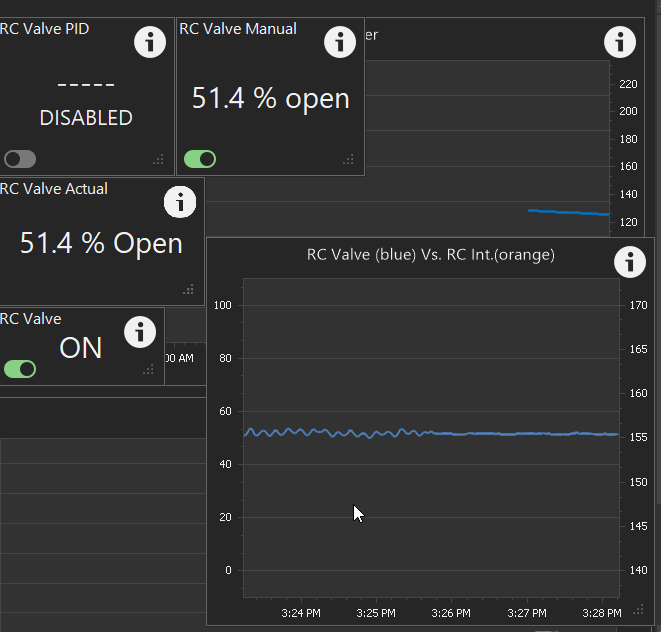The height and width of the screenshot is (632, 661).
Task: Grab resize handle of RC Valve ON widget
Action: pyautogui.click(x=149, y=370)
